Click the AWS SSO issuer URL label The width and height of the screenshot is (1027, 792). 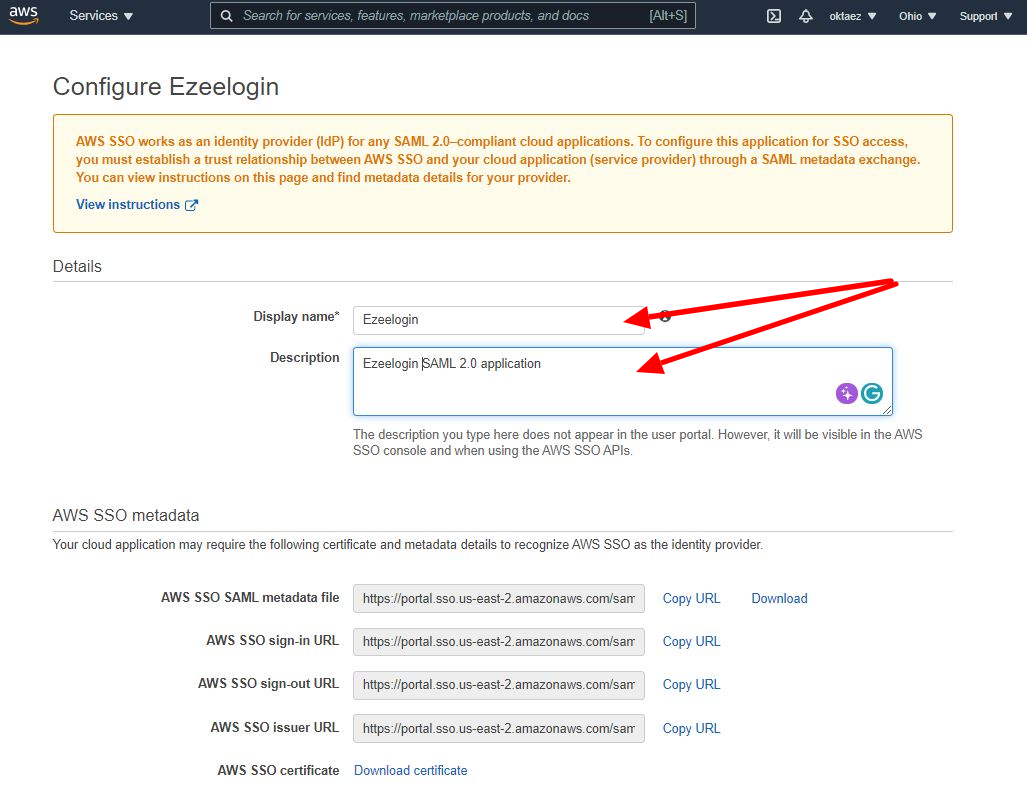(274, 727)
